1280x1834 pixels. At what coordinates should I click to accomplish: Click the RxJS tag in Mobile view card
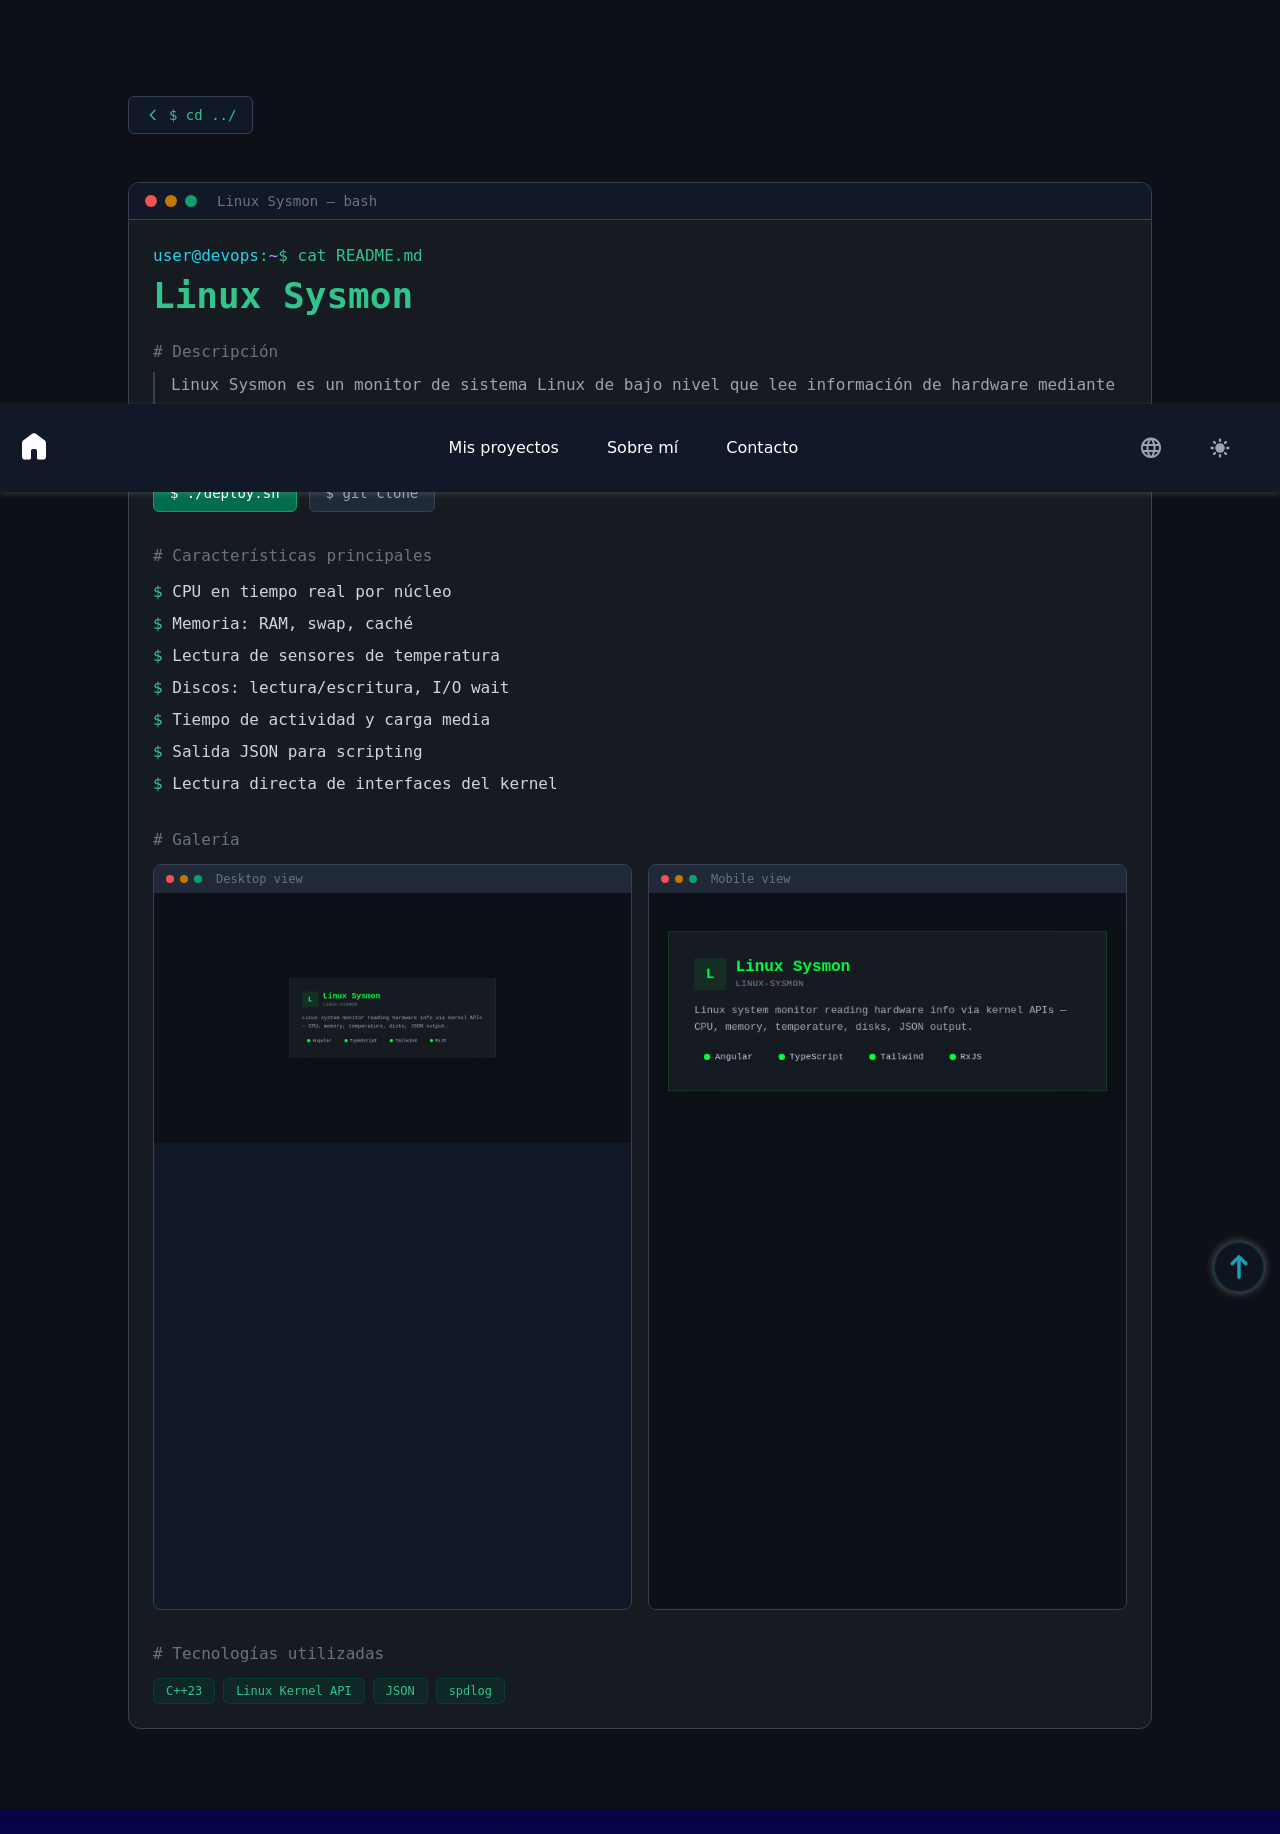(x=966, y=1057)
